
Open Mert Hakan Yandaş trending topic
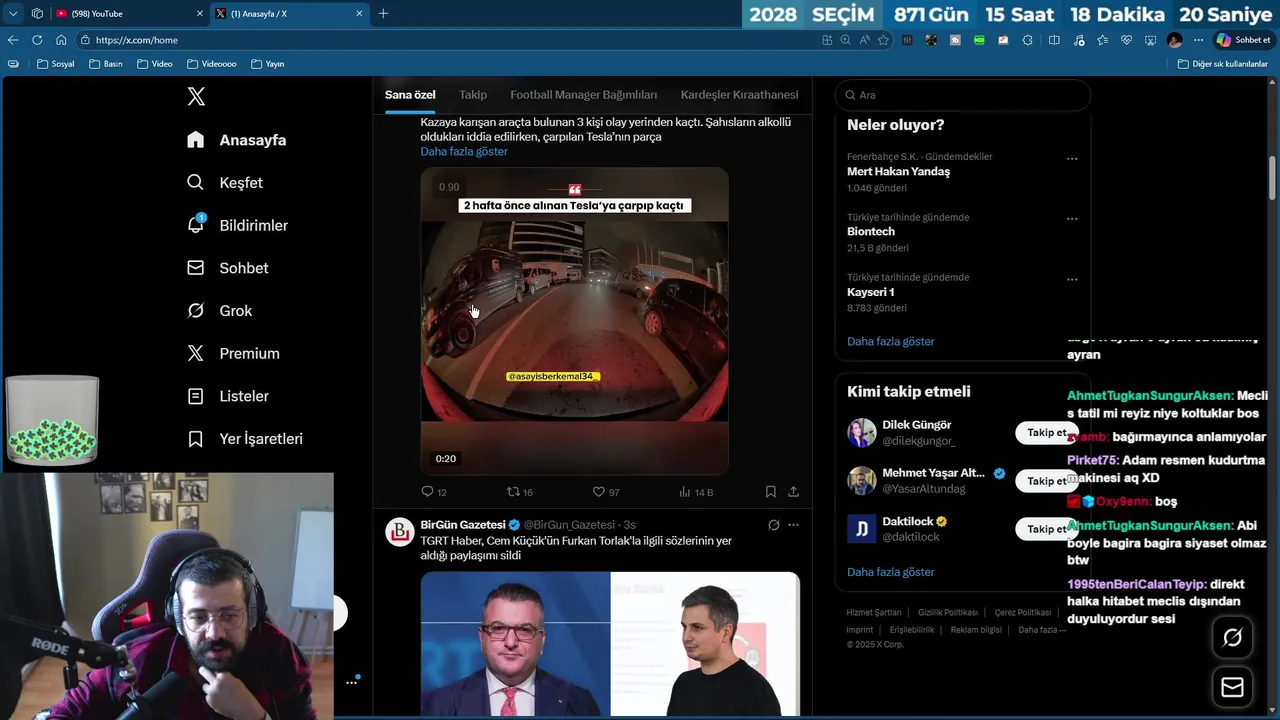(898, 171)
